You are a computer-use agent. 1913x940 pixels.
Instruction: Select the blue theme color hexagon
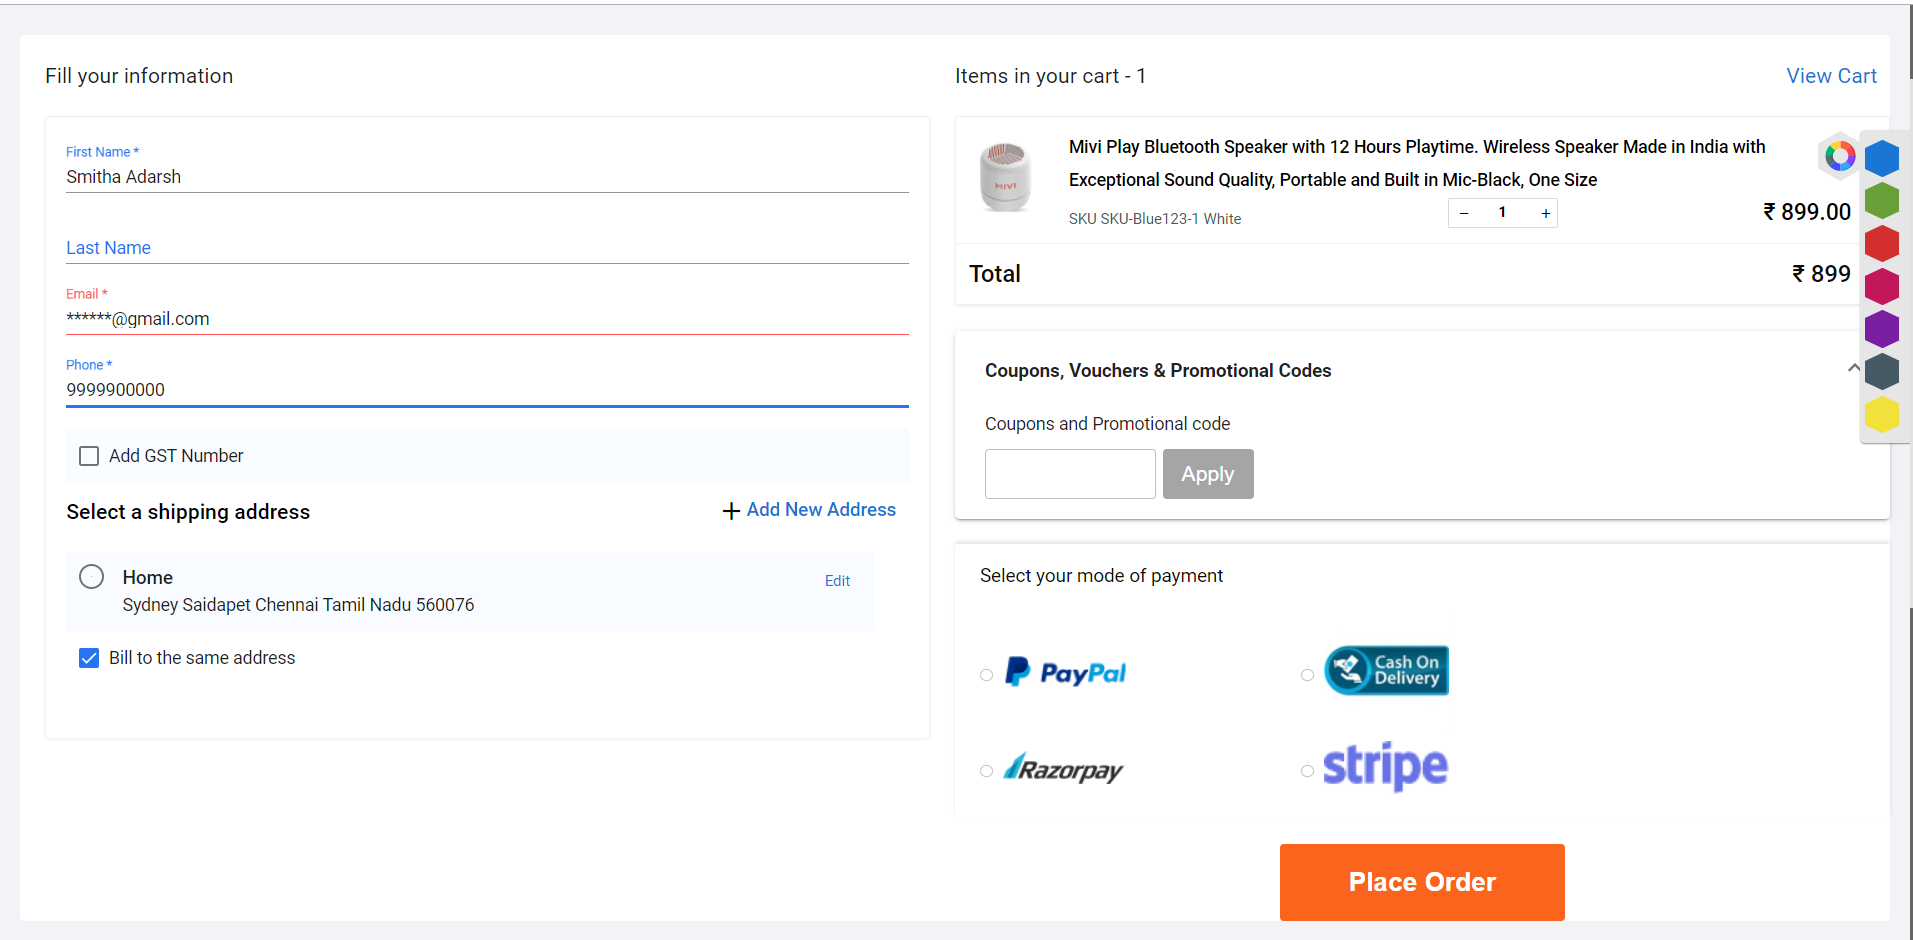pos(1882,158)
